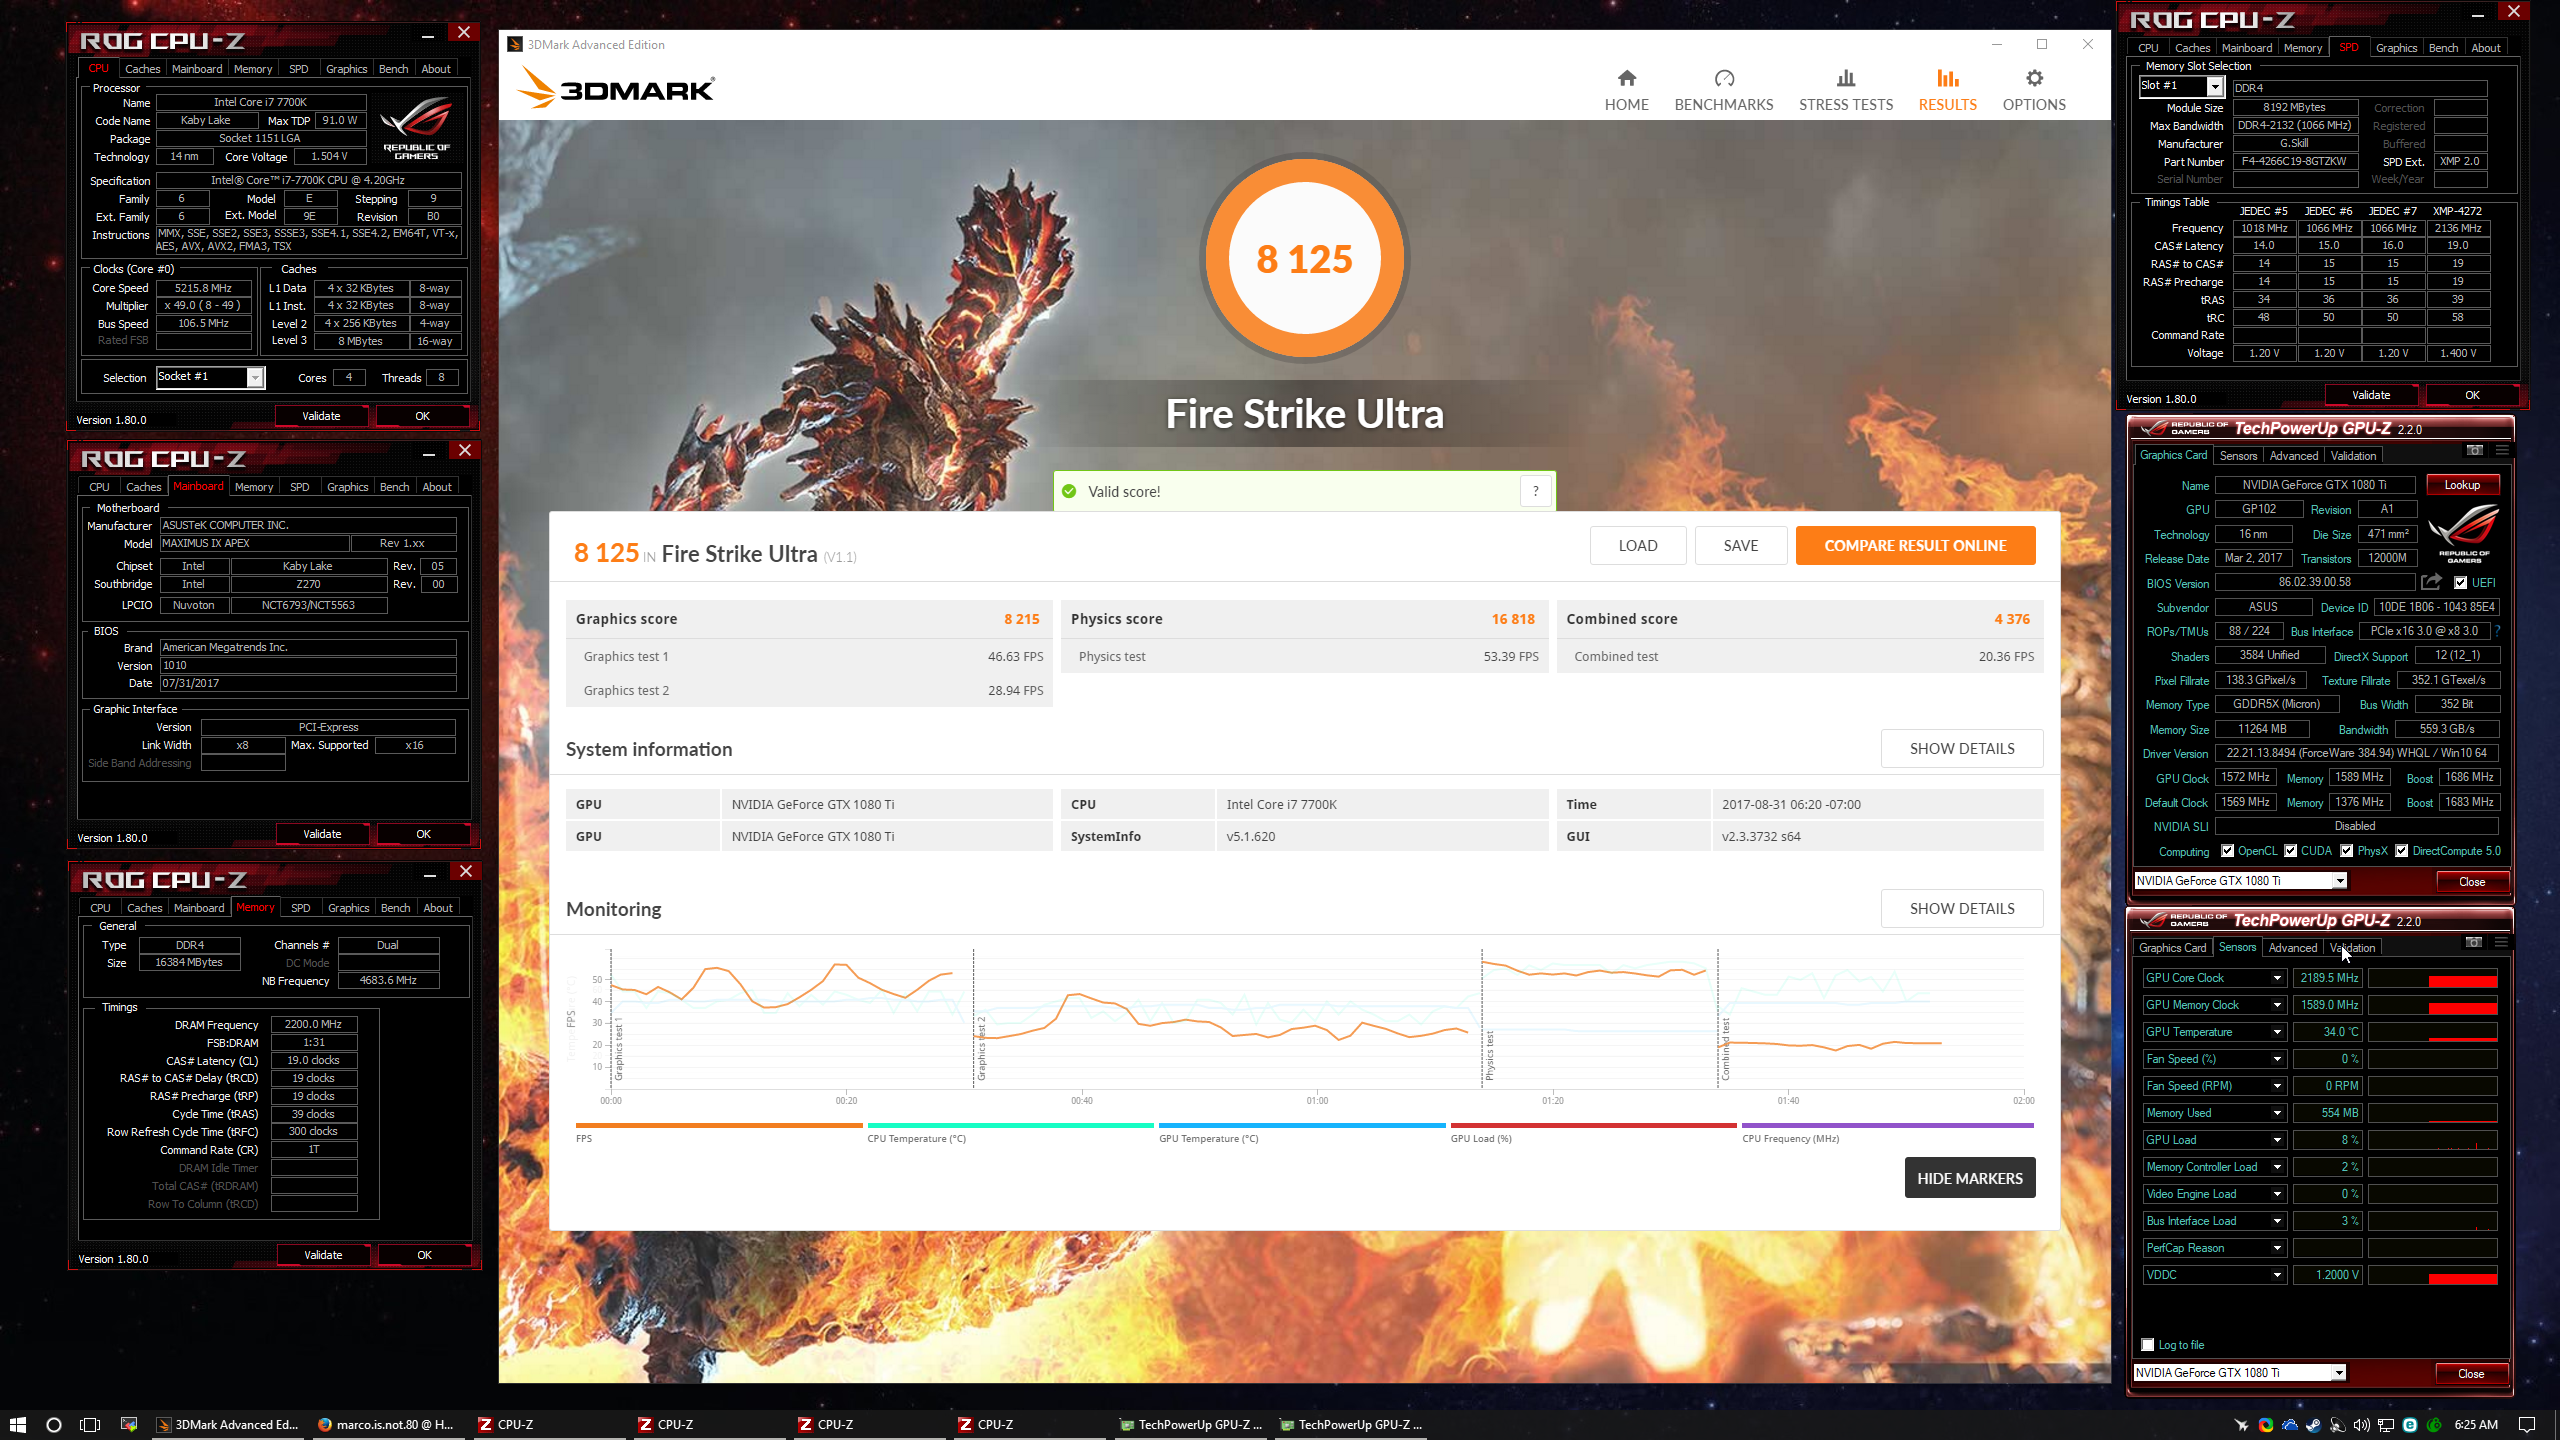Open the HOME section in 3DMark
The height and width of the screenshot is (1440, 2560).
[1626, 90]
